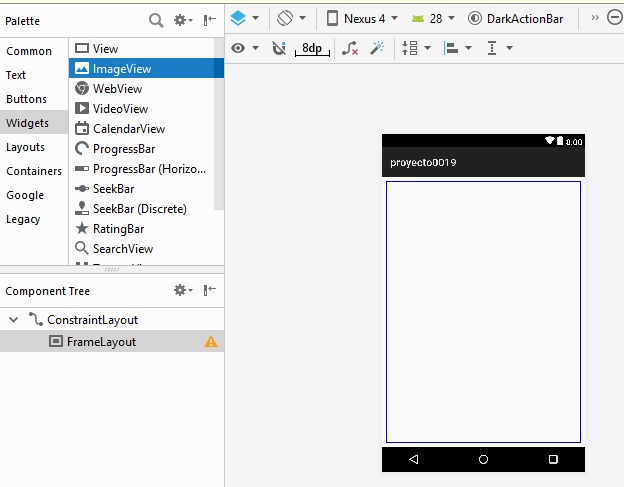Open the Palette gear settings menu
This screenshot has height=487, width=624.
pos(181,19)
